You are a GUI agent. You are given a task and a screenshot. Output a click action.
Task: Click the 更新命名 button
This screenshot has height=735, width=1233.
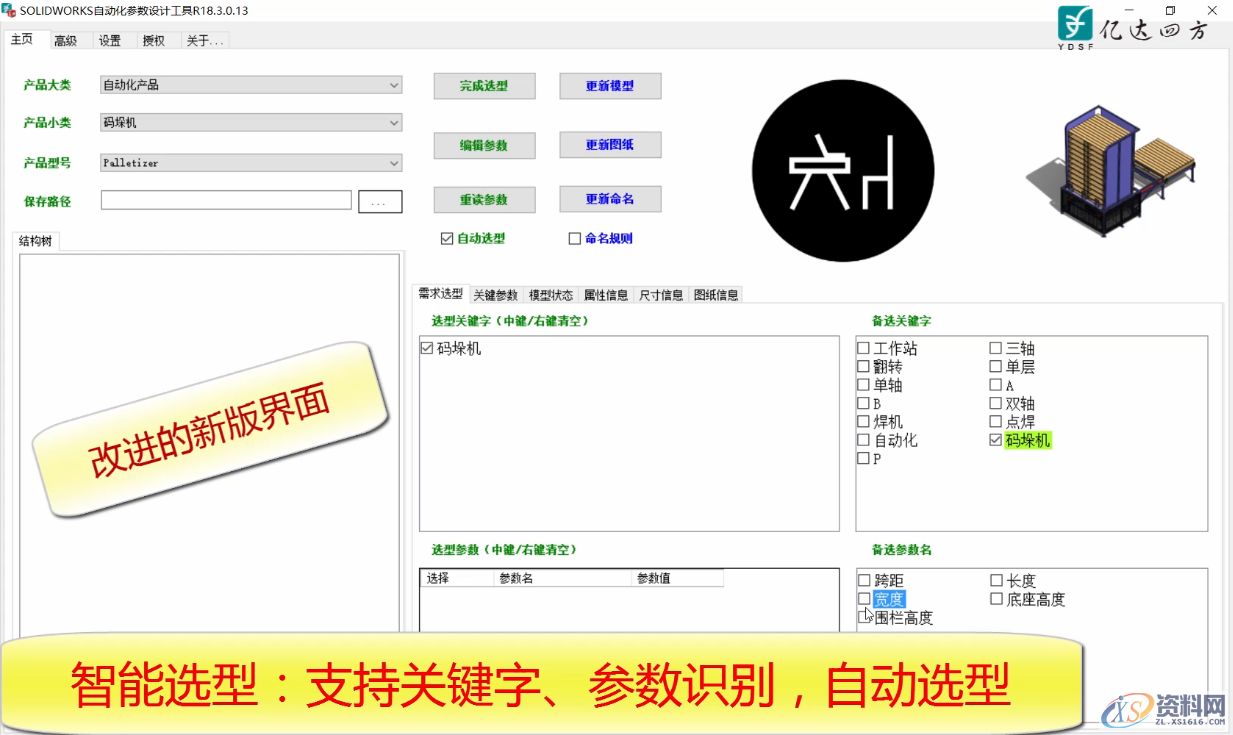click(610, 198)
